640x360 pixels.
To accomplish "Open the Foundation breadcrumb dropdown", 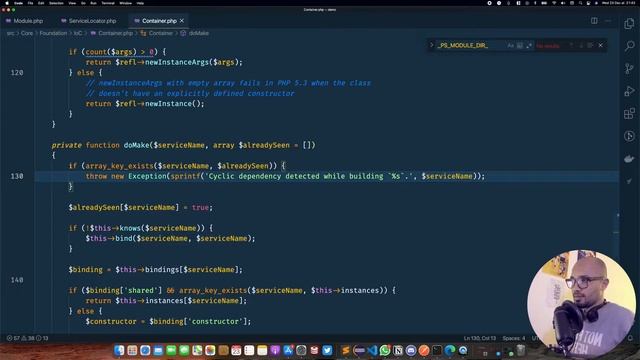I will [x=53, y=33].
